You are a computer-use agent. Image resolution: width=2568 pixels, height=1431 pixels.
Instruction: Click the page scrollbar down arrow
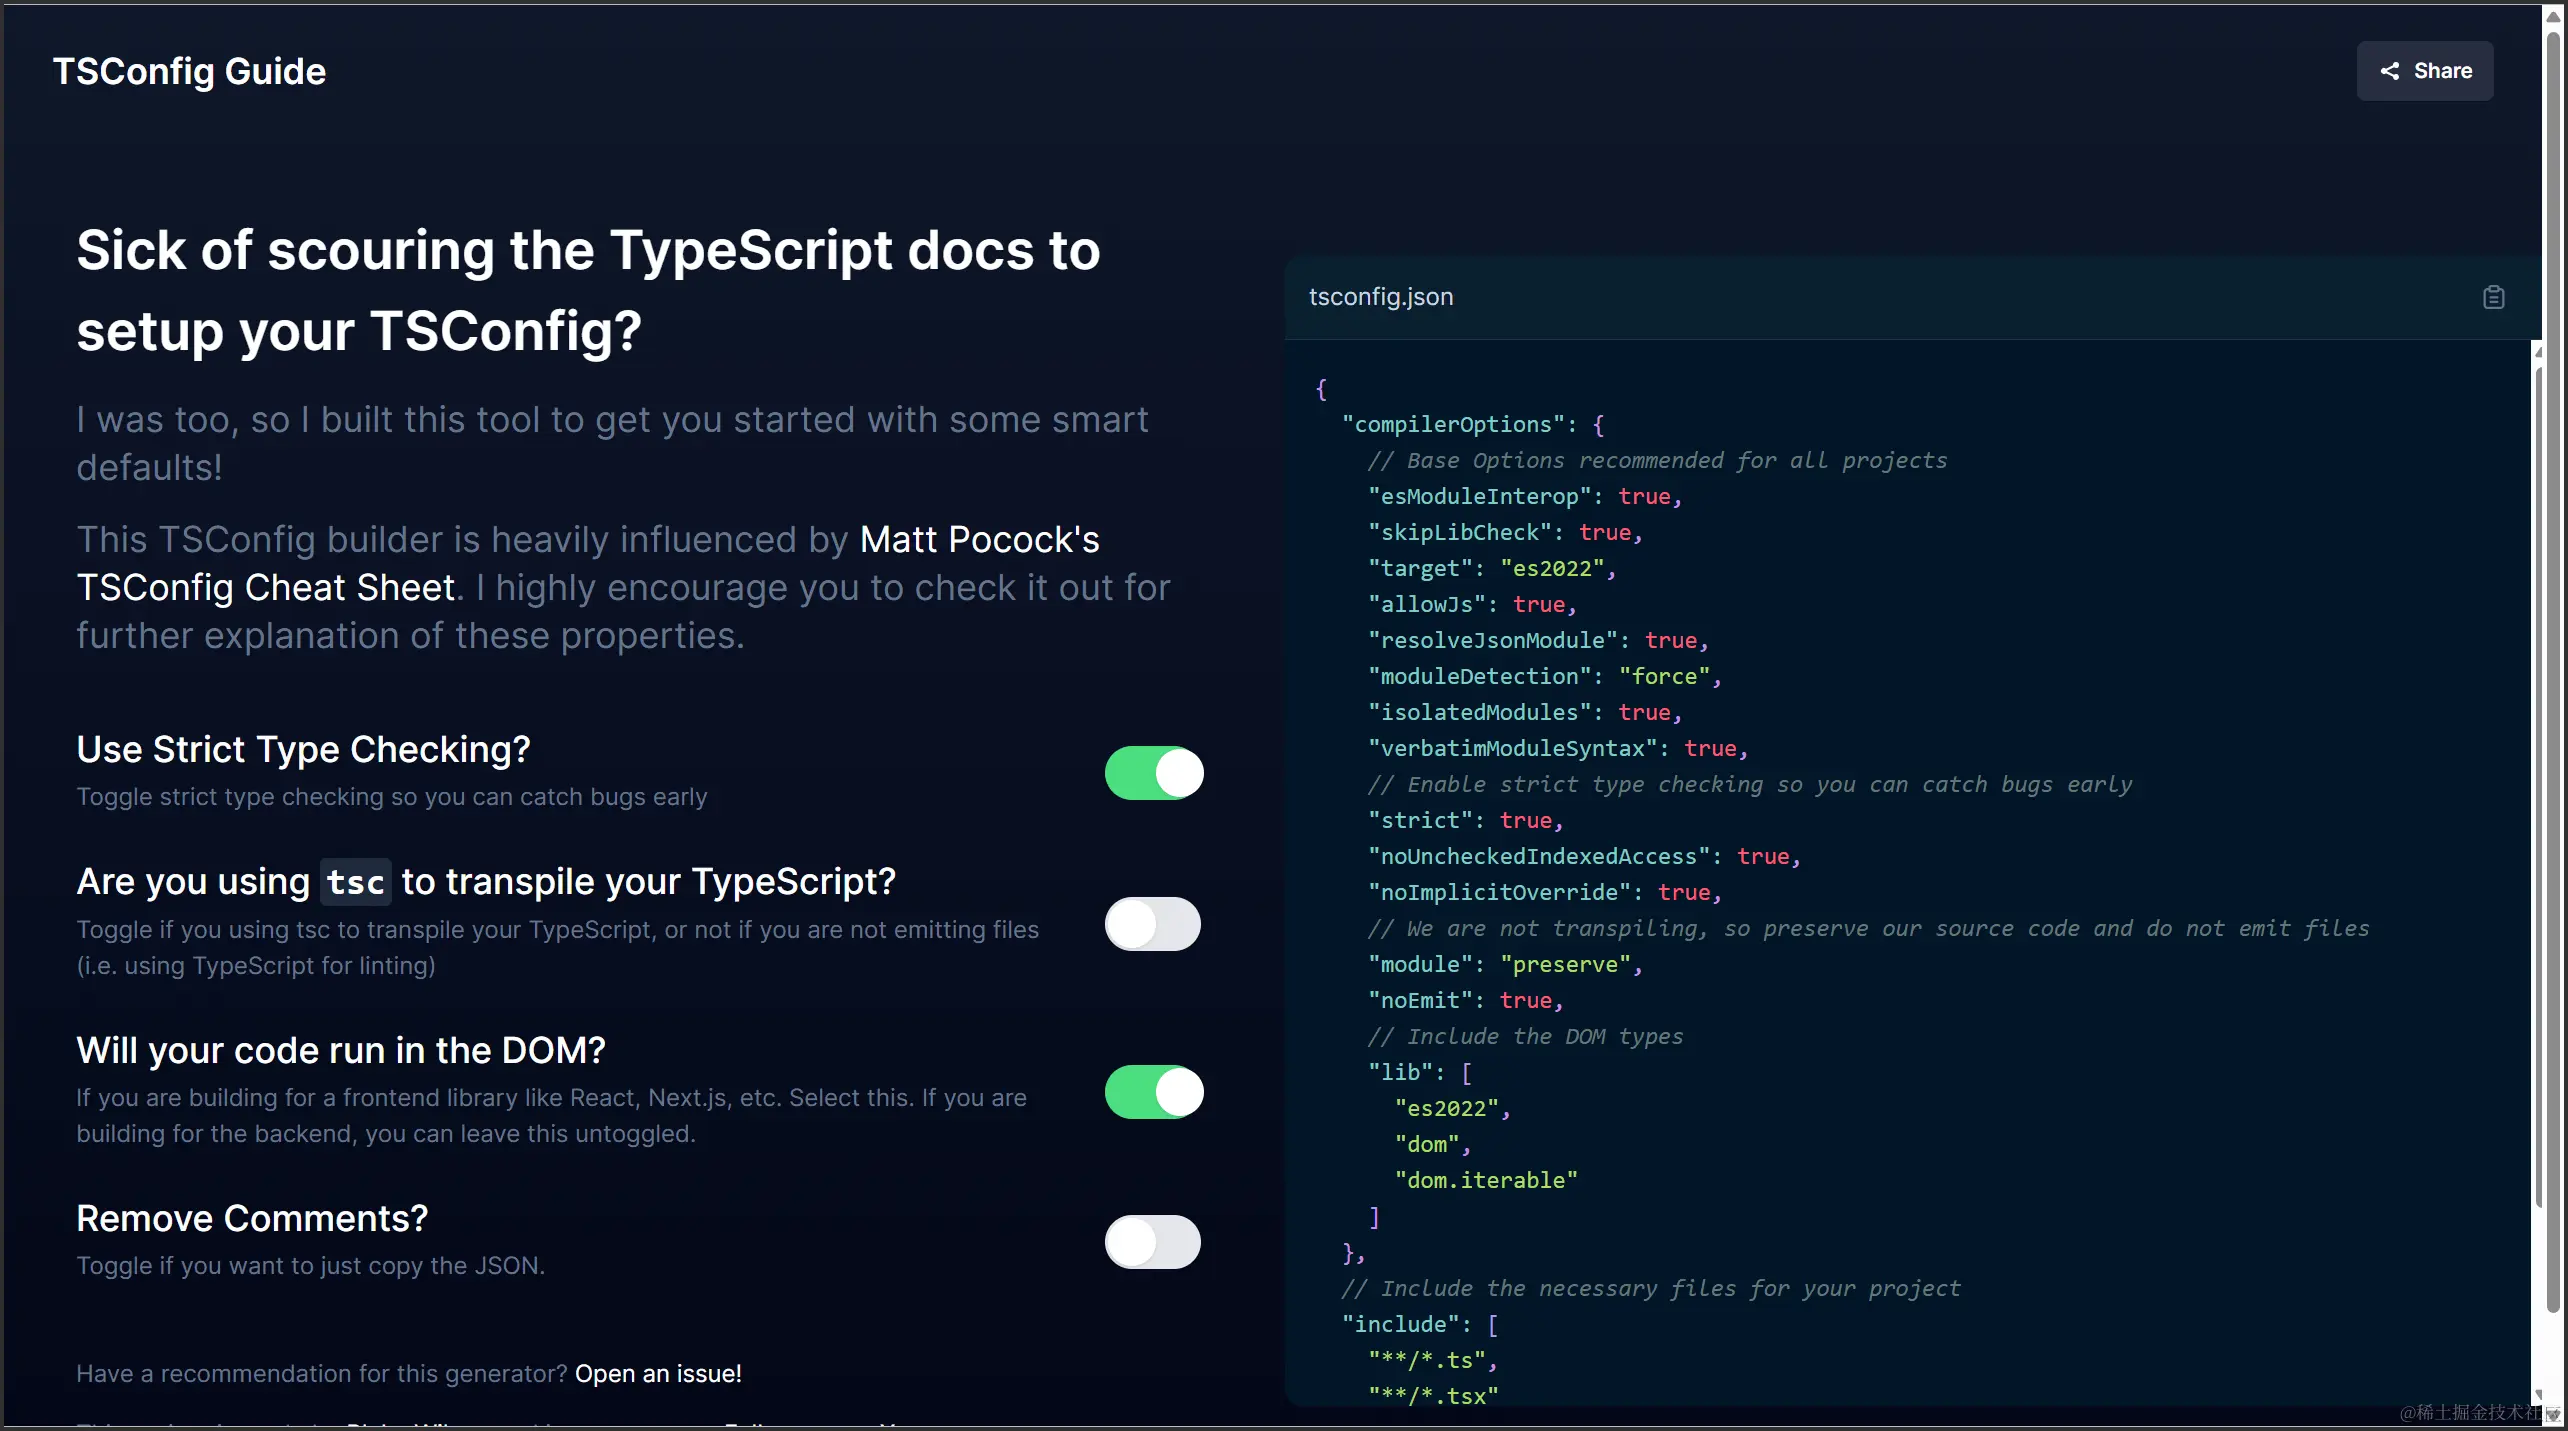[2553, 1415]
